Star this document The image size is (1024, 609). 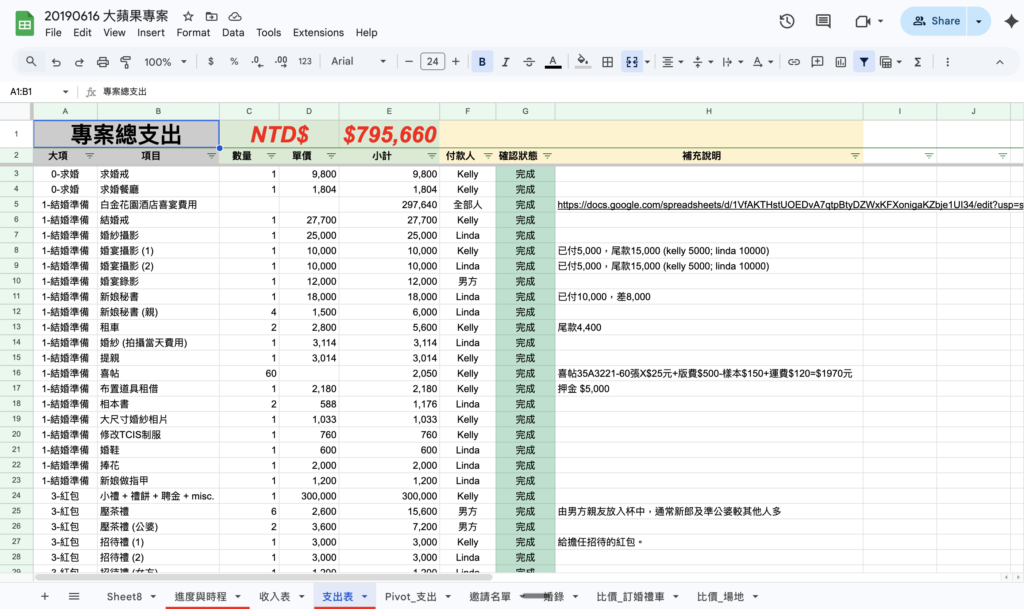tap(189, 17)
